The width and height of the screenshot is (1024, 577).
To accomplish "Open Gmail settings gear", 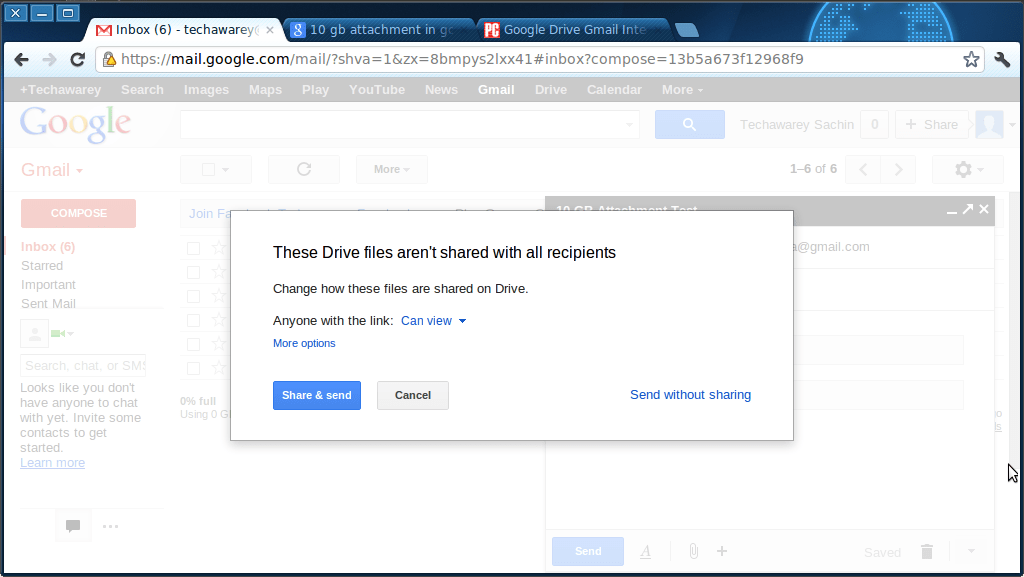I will point(963,170).
